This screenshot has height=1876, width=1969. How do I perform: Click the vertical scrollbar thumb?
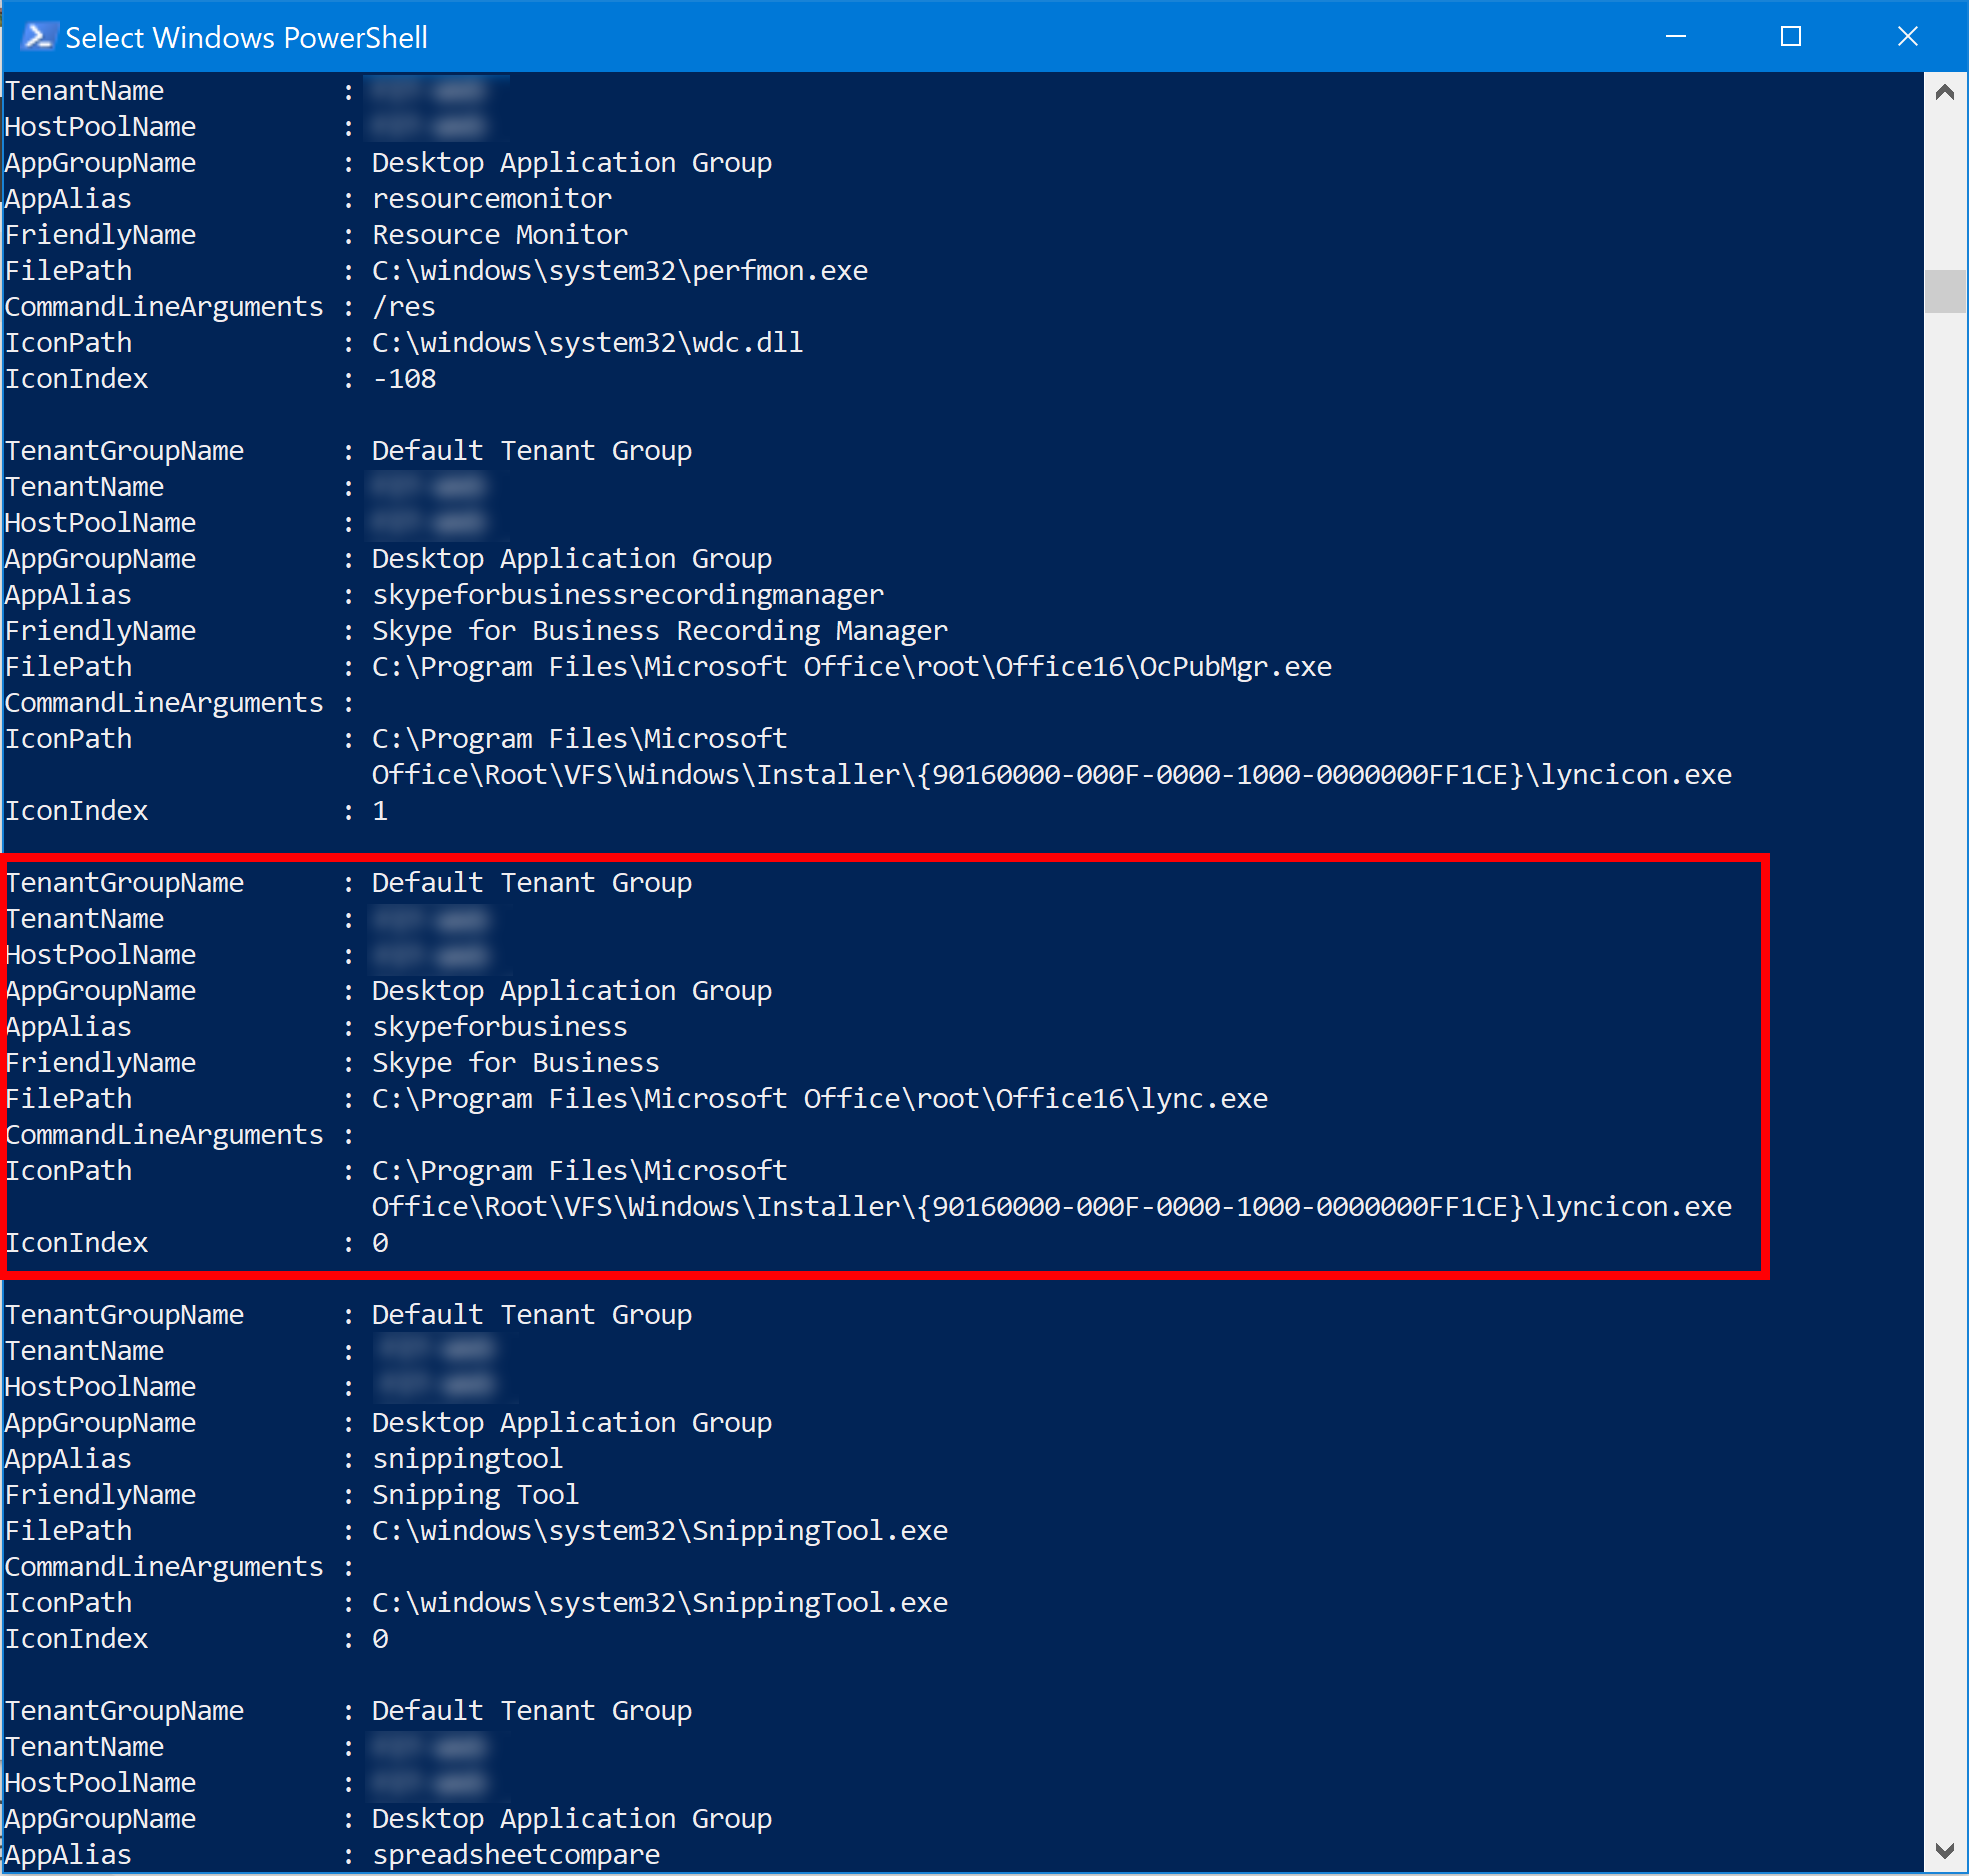(1945, 291)
